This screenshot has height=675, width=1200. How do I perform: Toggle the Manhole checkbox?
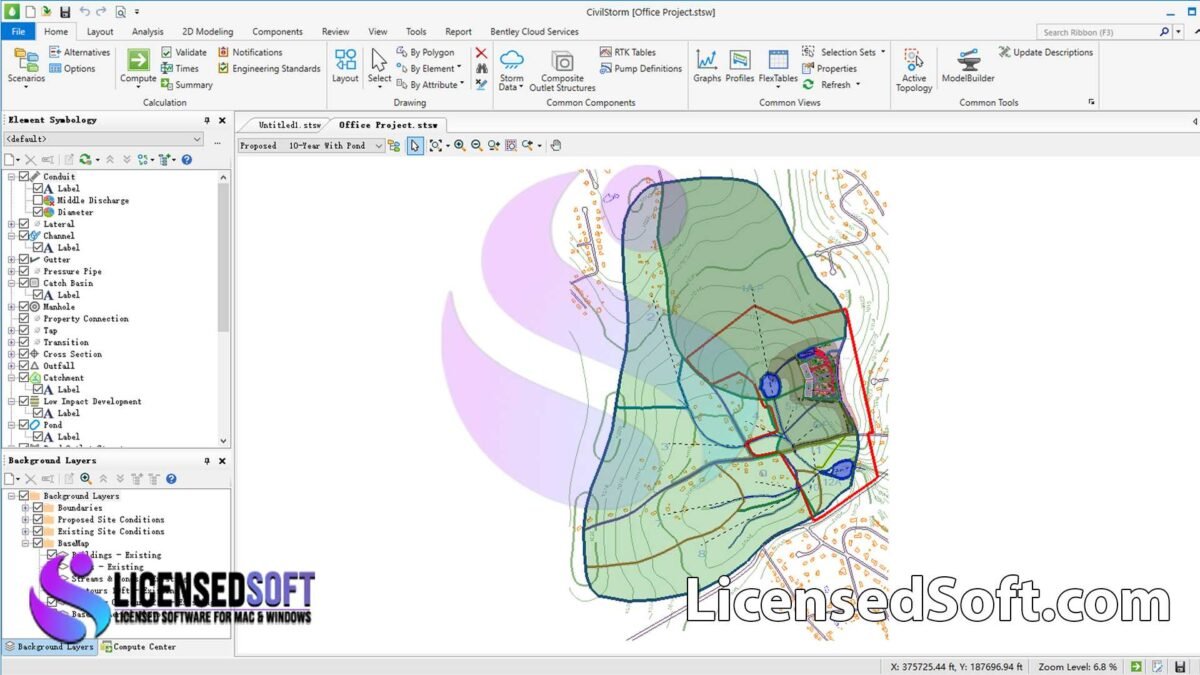24,307
